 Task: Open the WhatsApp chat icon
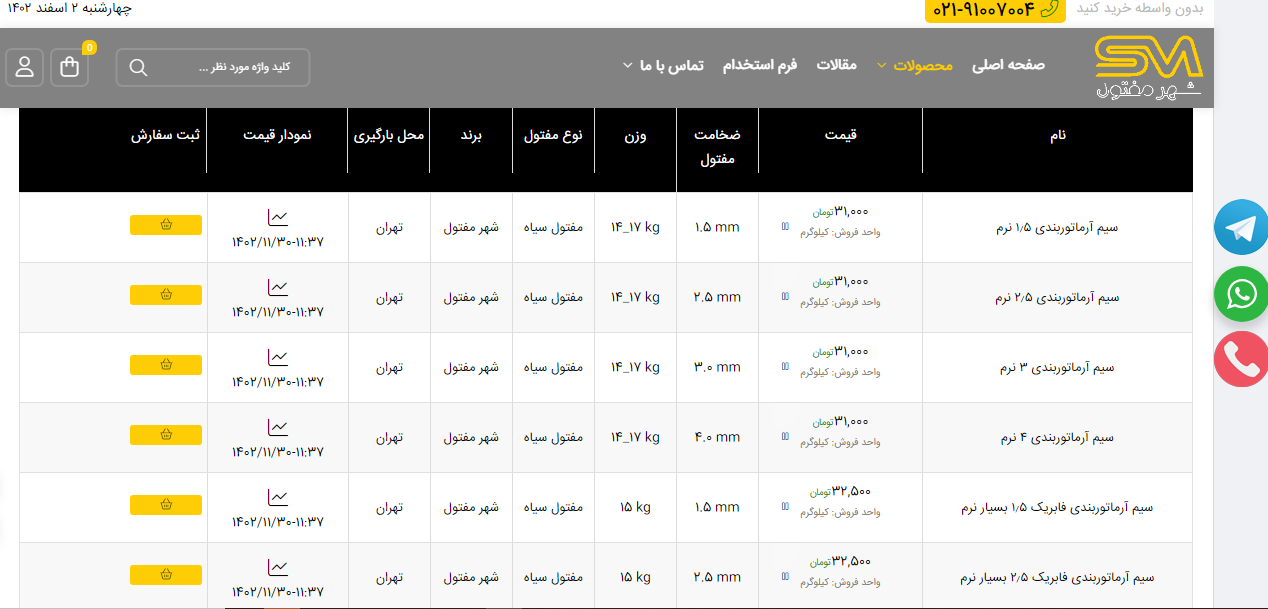coord(1241,294)
